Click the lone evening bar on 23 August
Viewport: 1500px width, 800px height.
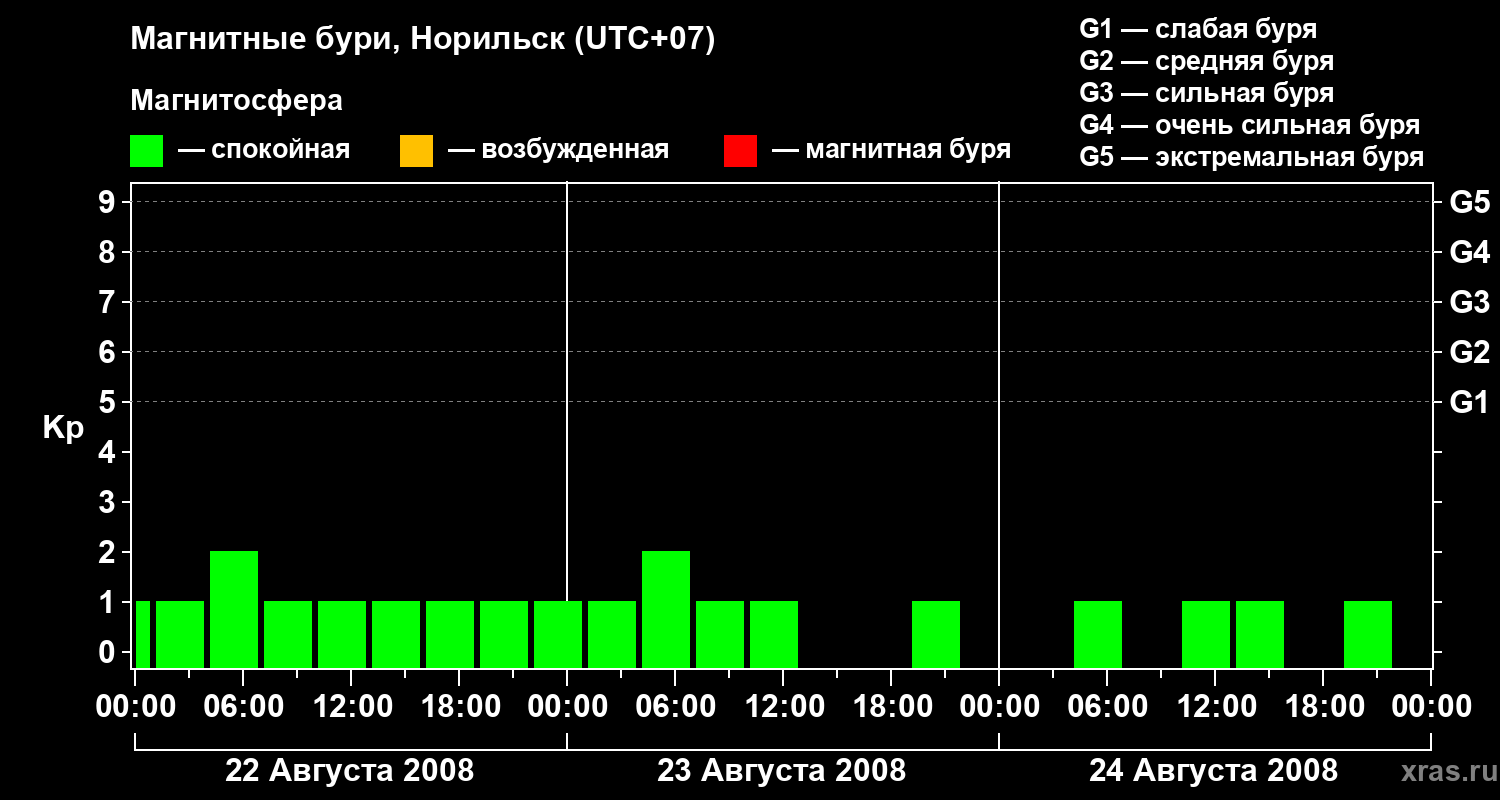[936, 634]
